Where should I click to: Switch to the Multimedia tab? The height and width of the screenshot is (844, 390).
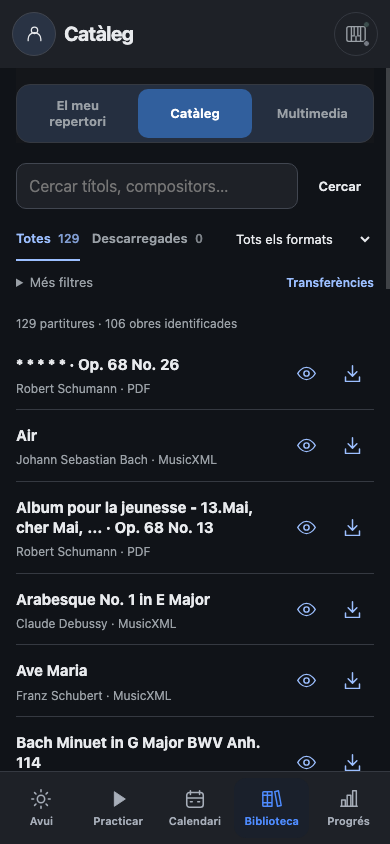pyautogui.click(x=312, y=114)
